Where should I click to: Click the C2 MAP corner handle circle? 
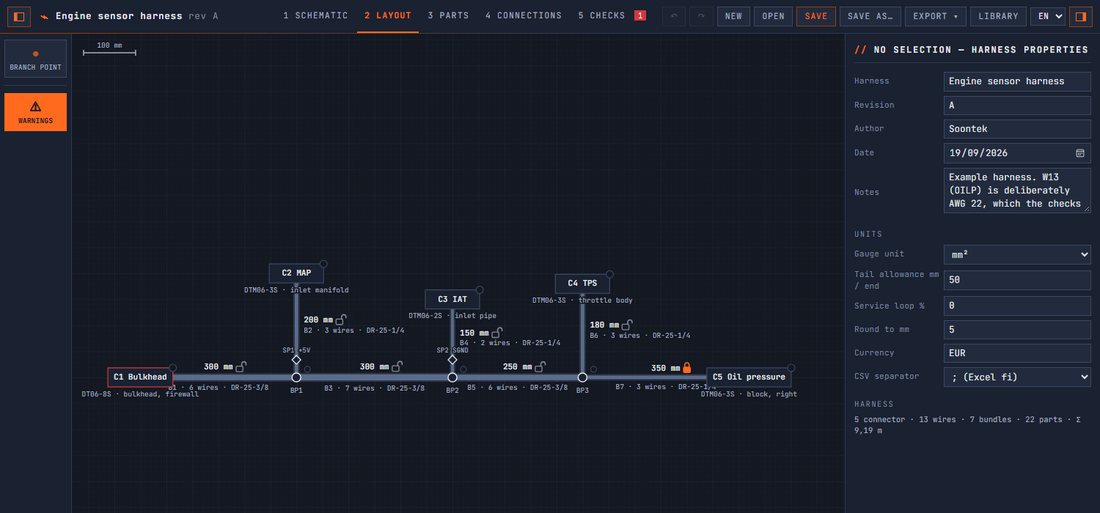click(323, 264)
